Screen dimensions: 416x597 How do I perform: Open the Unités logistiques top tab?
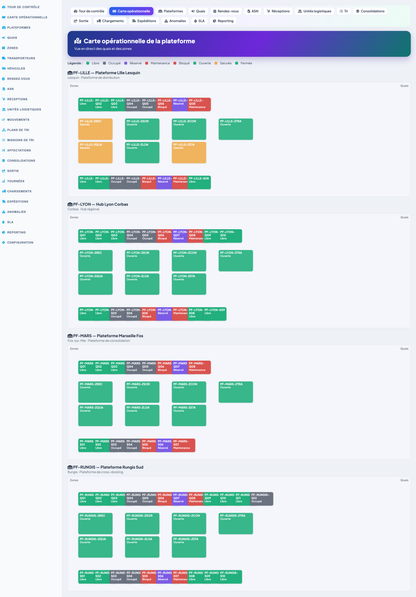point(314,11)
